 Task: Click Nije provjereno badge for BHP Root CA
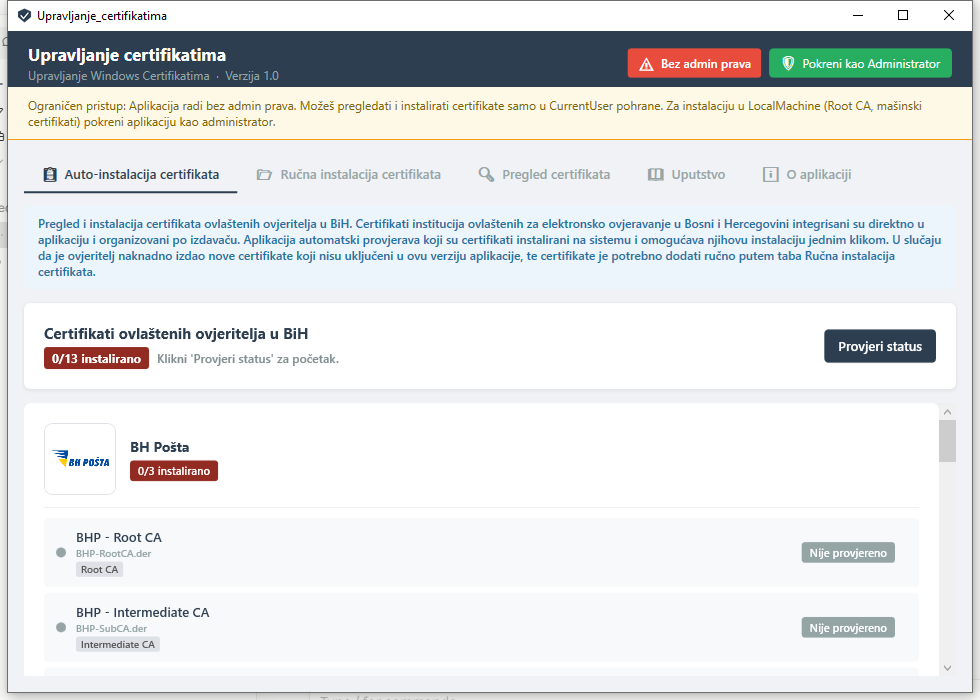[x=848, y=552]
